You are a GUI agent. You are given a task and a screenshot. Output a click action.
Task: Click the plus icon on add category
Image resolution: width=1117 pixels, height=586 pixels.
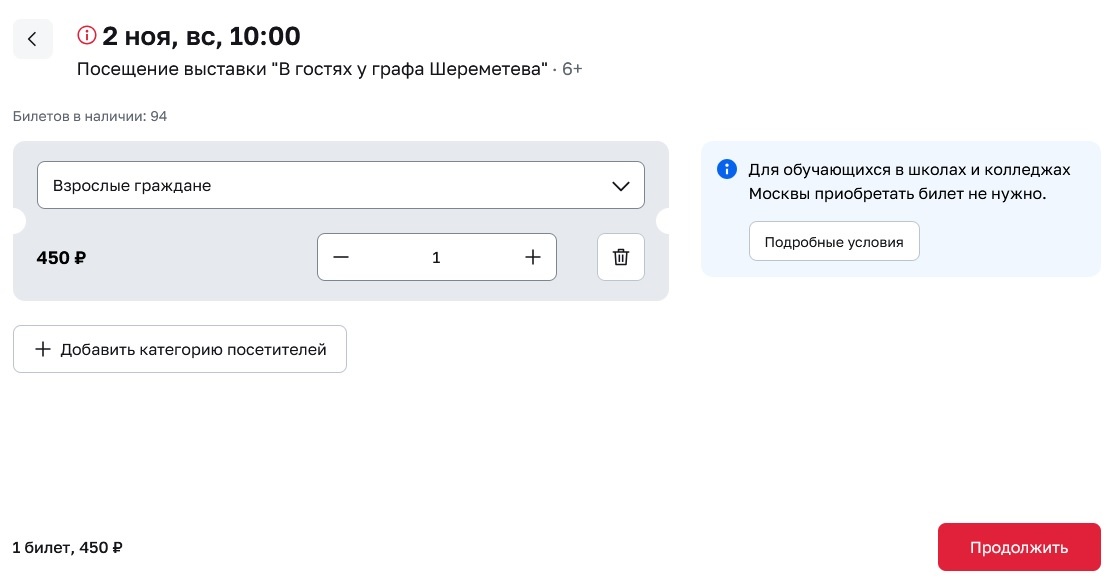pyautogui.click(x=43, y=349)
